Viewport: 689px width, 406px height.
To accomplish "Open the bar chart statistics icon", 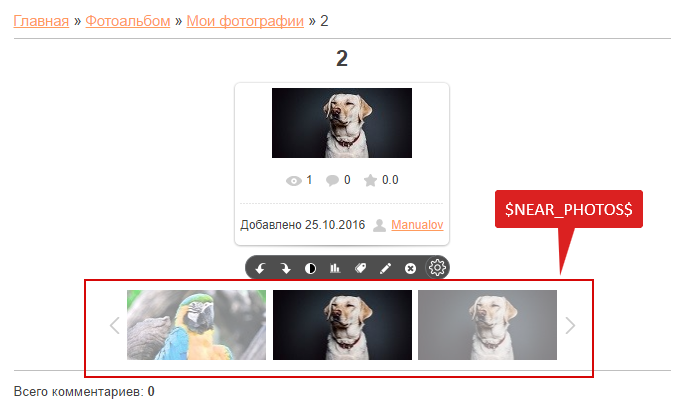I will (x=335, y=268).
